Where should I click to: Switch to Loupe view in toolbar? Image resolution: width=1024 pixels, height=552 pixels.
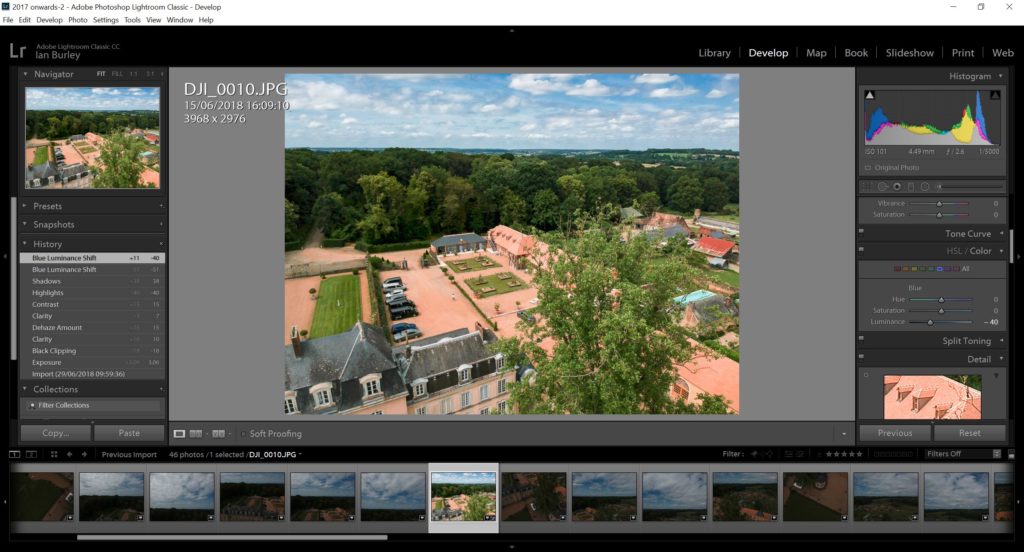click(179, 434)
